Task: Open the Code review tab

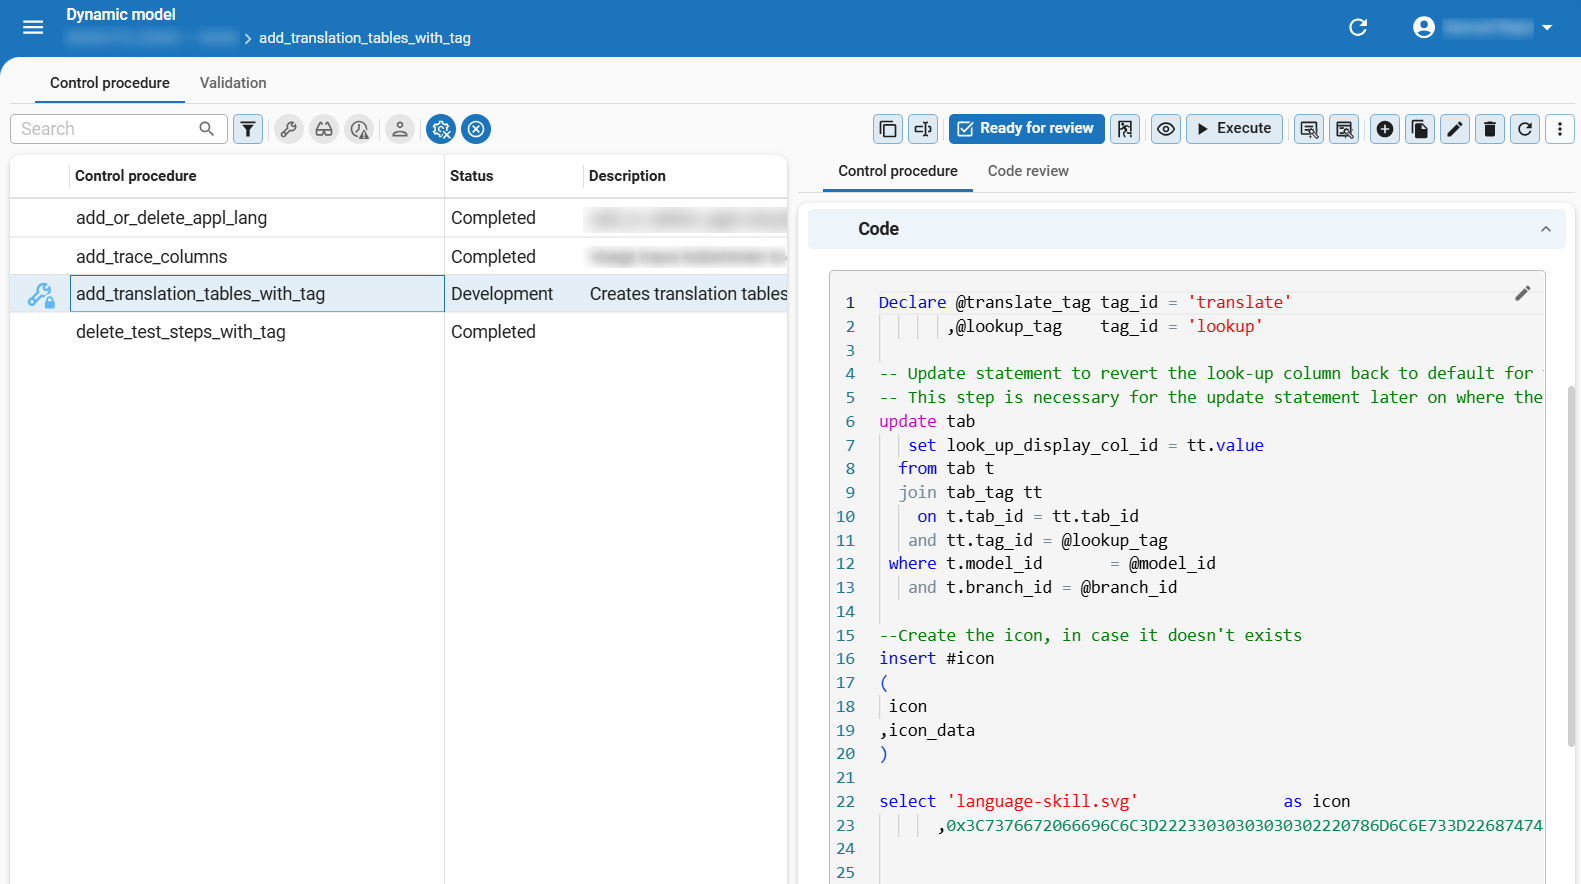Action: [1028, 171]
